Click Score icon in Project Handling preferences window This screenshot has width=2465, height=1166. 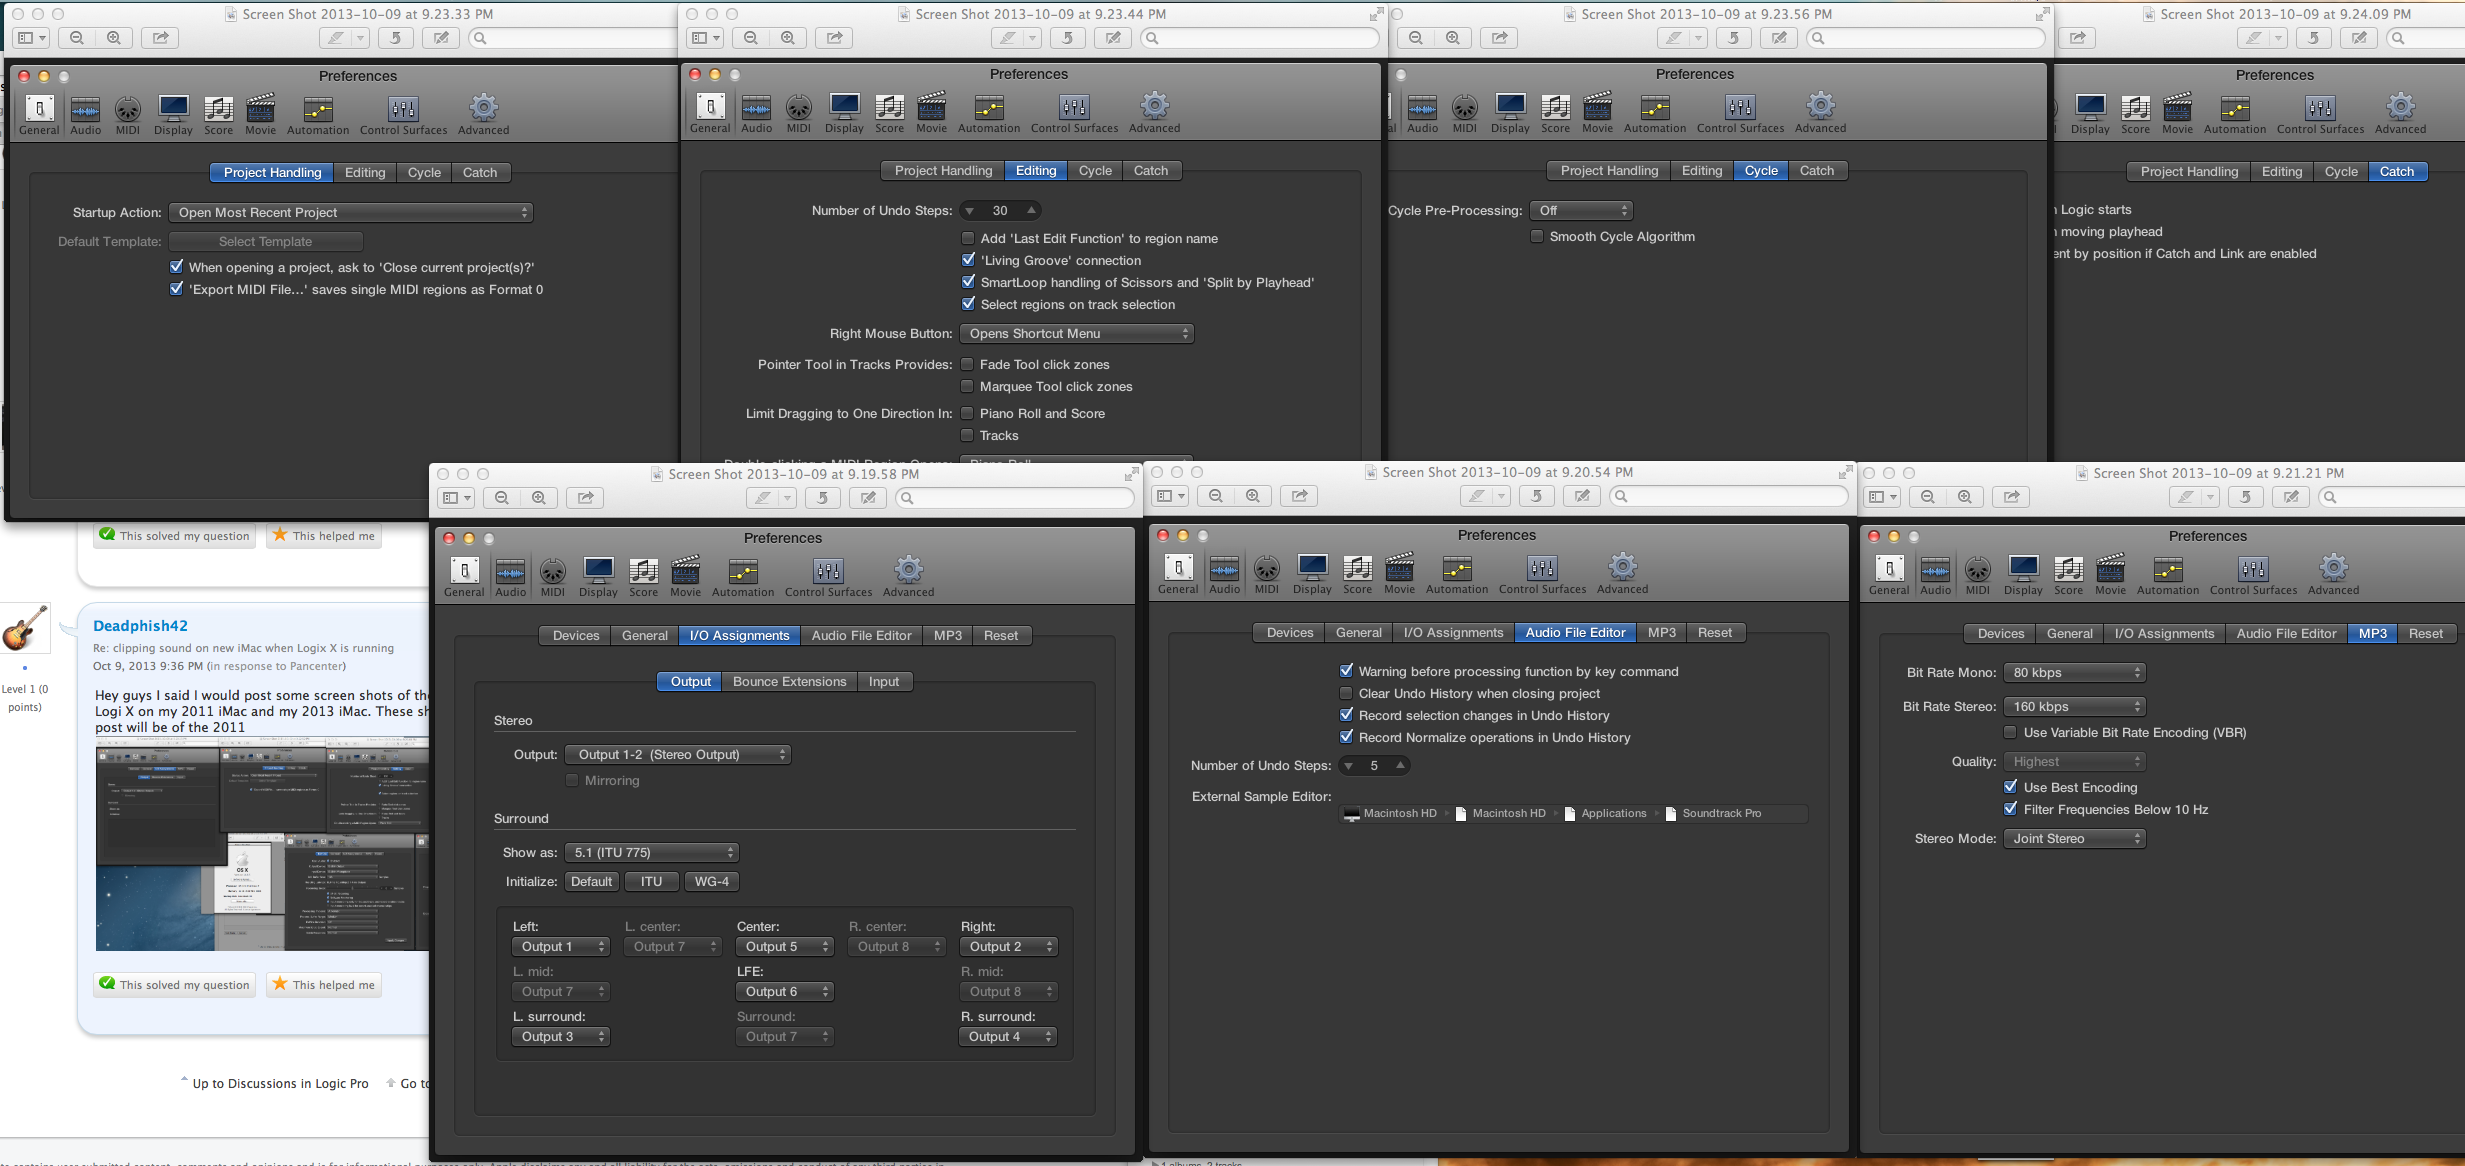tap(218, 108)
